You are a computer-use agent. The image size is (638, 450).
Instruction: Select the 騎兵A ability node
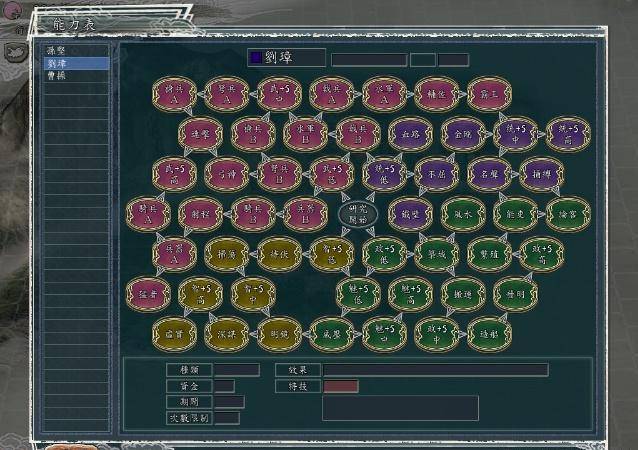pyautogui.click(x=148, y=214)
